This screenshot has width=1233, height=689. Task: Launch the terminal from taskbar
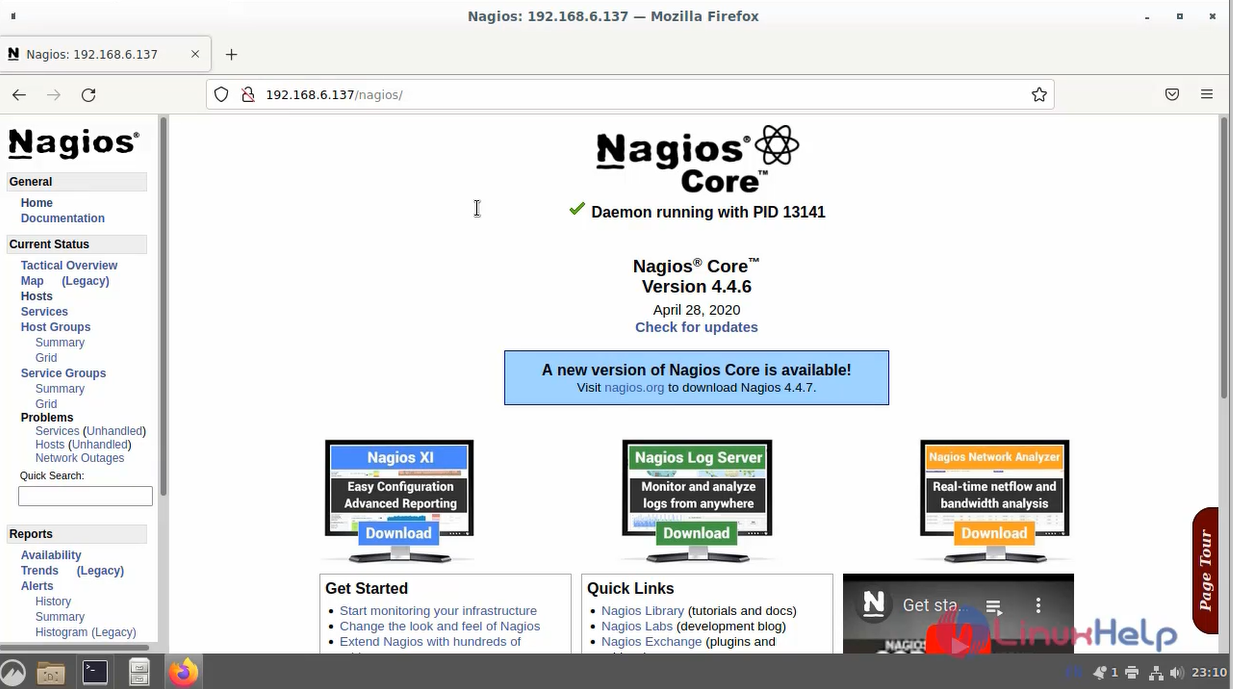[95, 672]
